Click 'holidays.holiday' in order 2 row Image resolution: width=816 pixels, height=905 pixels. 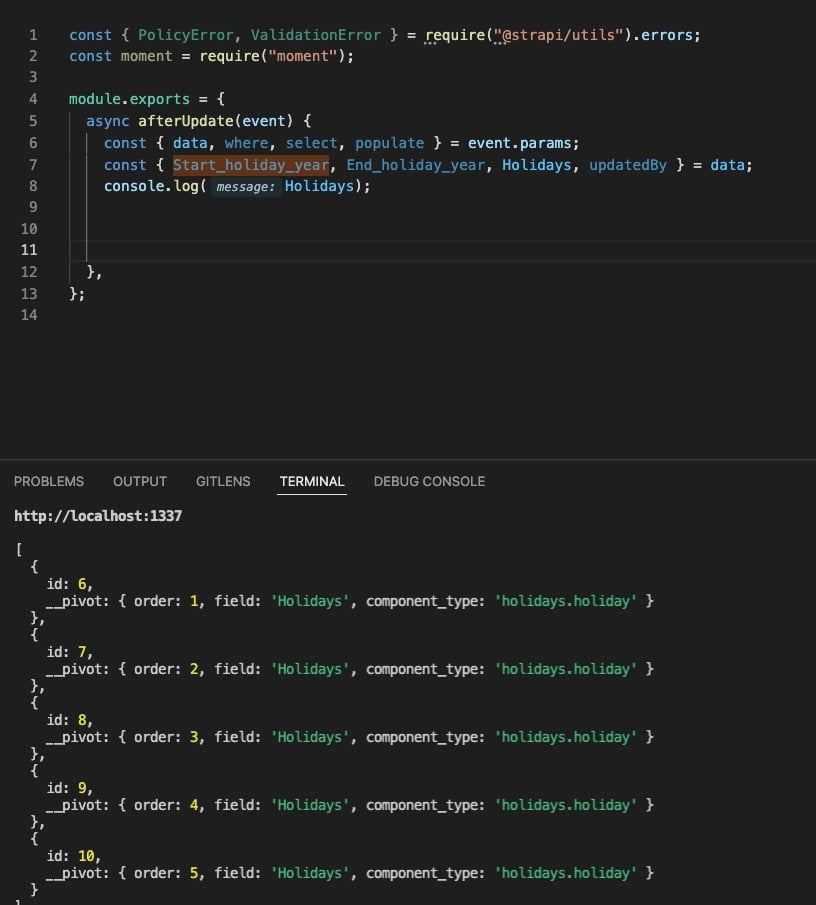pyautogui.click(x=566, y=670)
